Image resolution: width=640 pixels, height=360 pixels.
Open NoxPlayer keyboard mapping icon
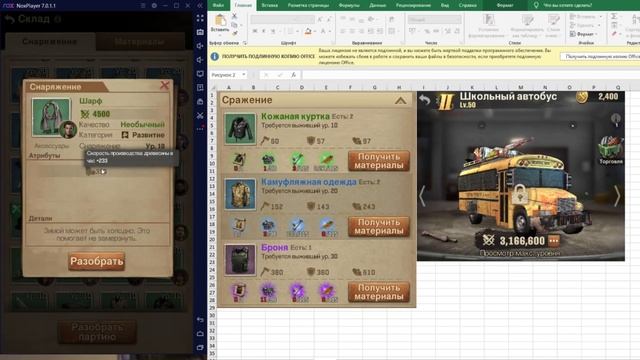[x=200, y=32]
